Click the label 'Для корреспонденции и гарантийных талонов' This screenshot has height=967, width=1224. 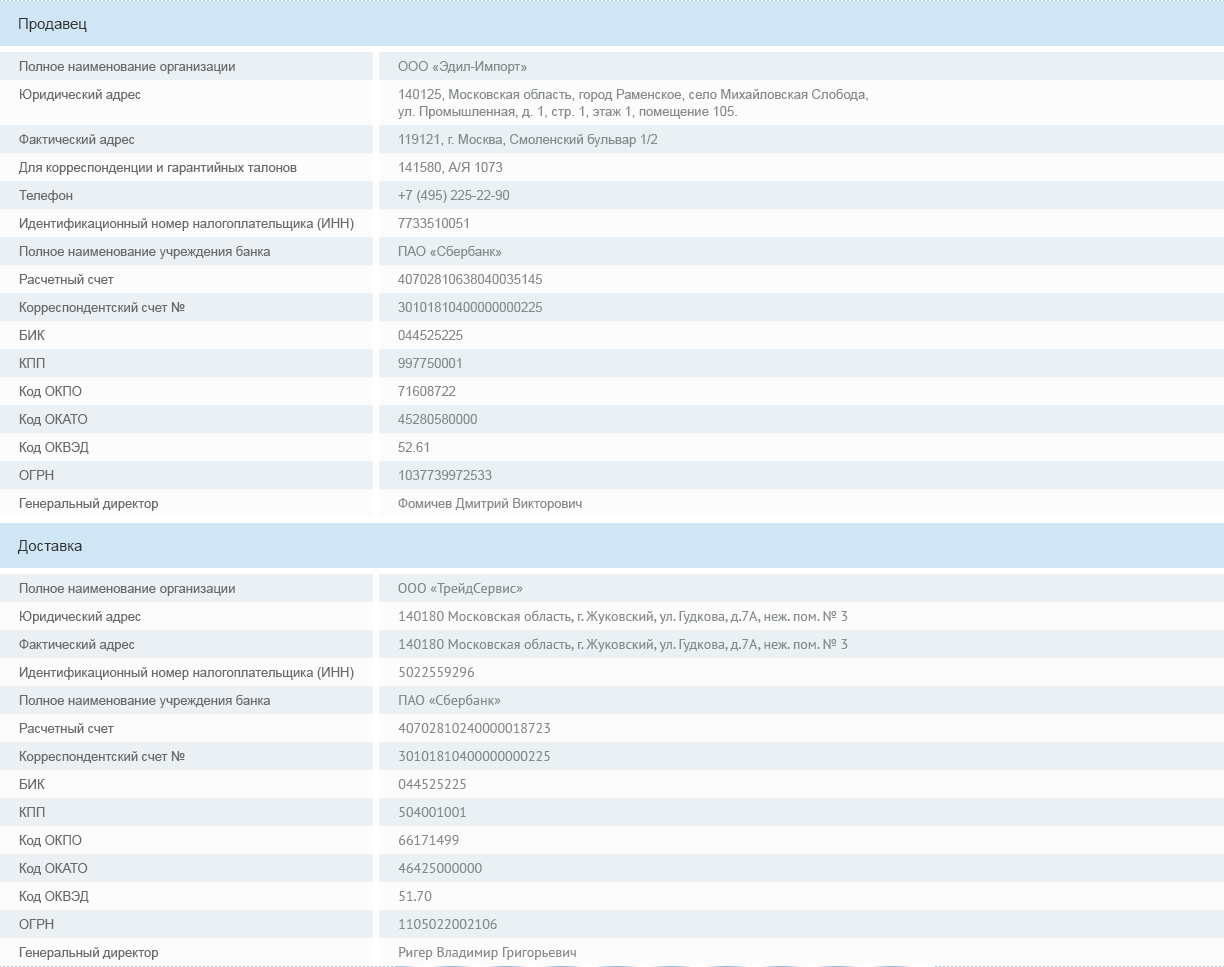click(x=158, y=167)
